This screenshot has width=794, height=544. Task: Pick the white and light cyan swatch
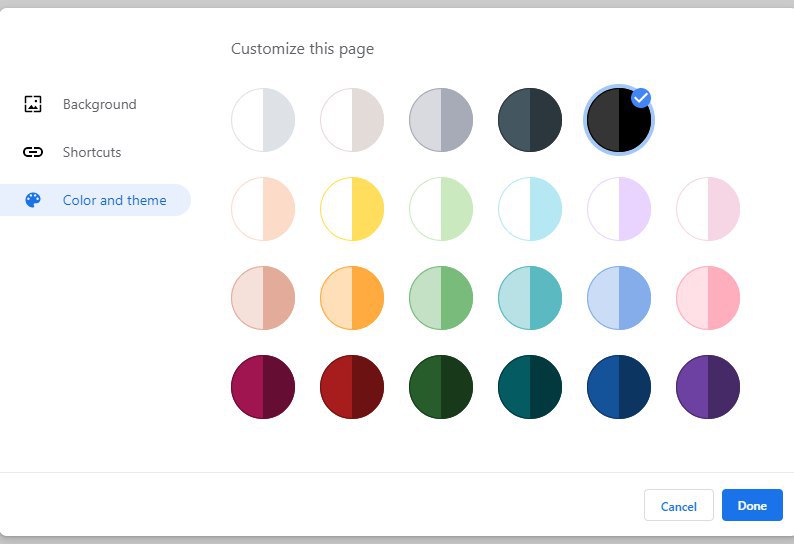click(530, 209)
